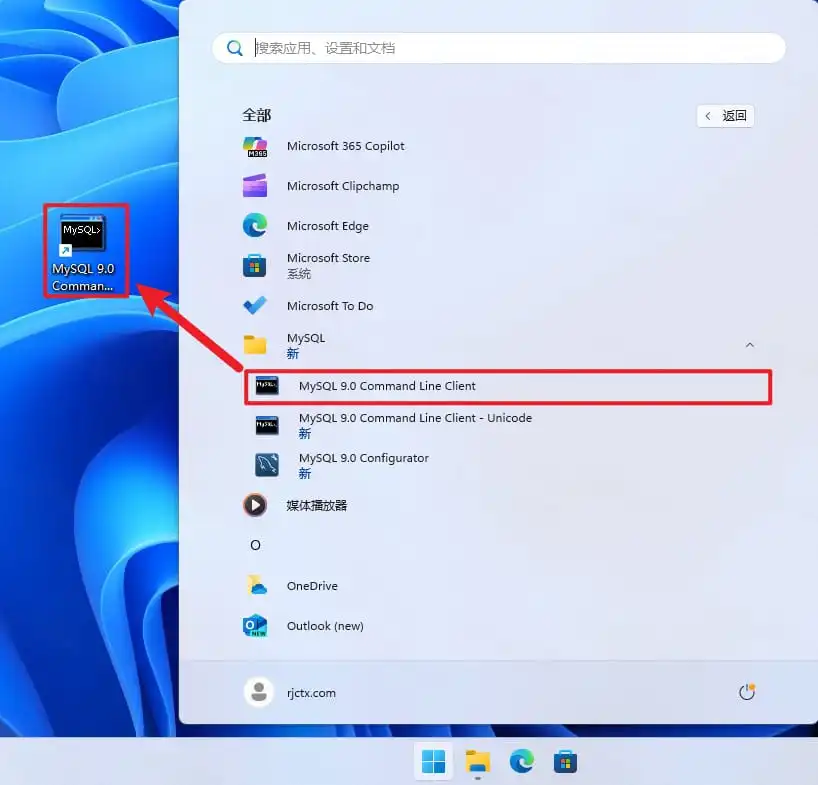Click the Microsoft To Do label
Screen dimensions: 818x785
330,306
